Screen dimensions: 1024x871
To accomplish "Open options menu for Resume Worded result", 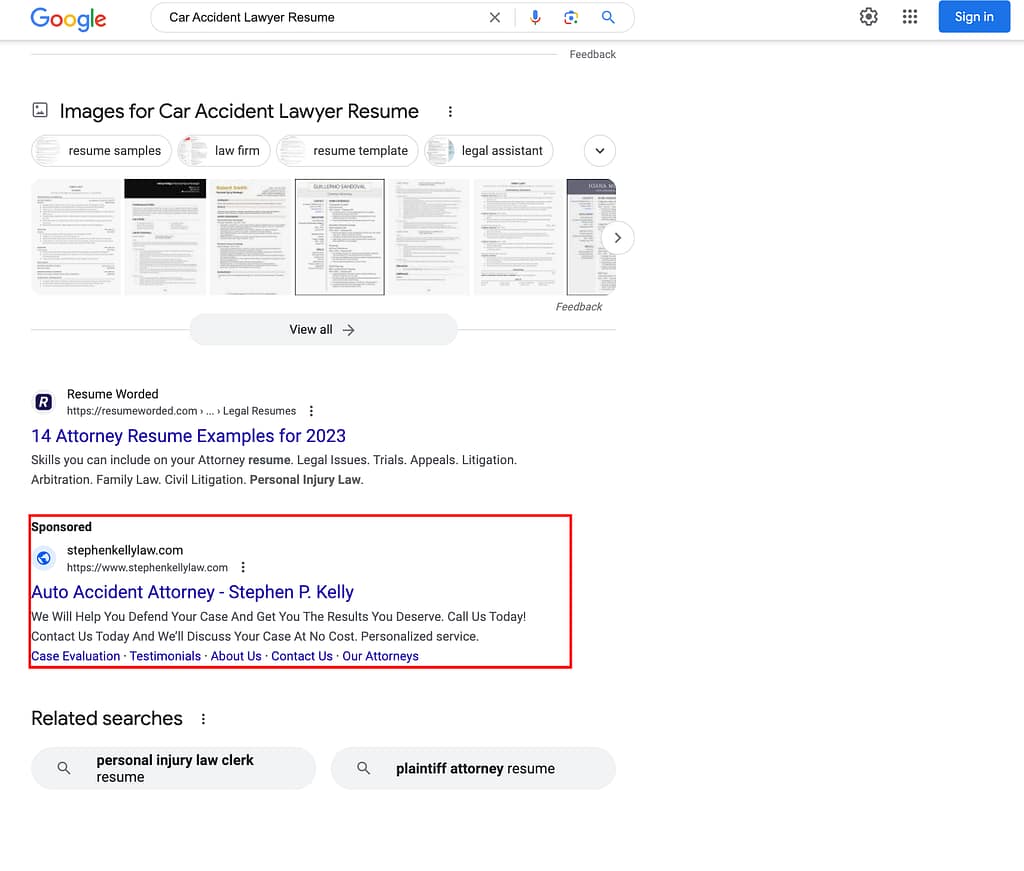I will click(311, 411).
